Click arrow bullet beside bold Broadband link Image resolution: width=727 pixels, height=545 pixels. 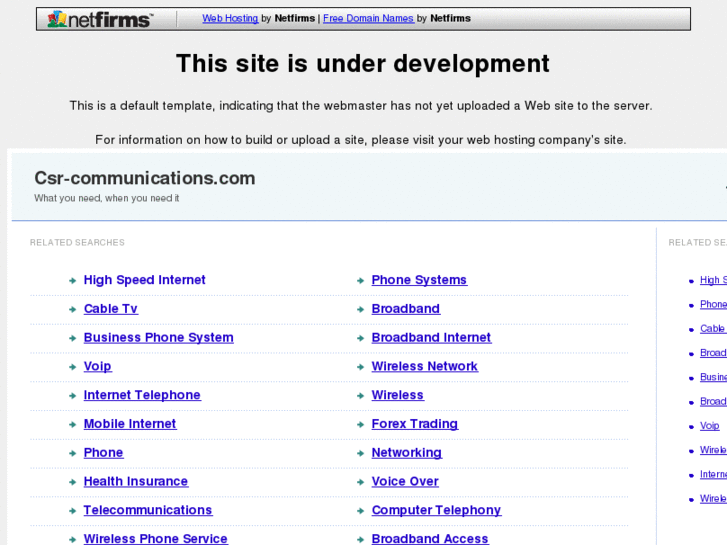(360, 309)
